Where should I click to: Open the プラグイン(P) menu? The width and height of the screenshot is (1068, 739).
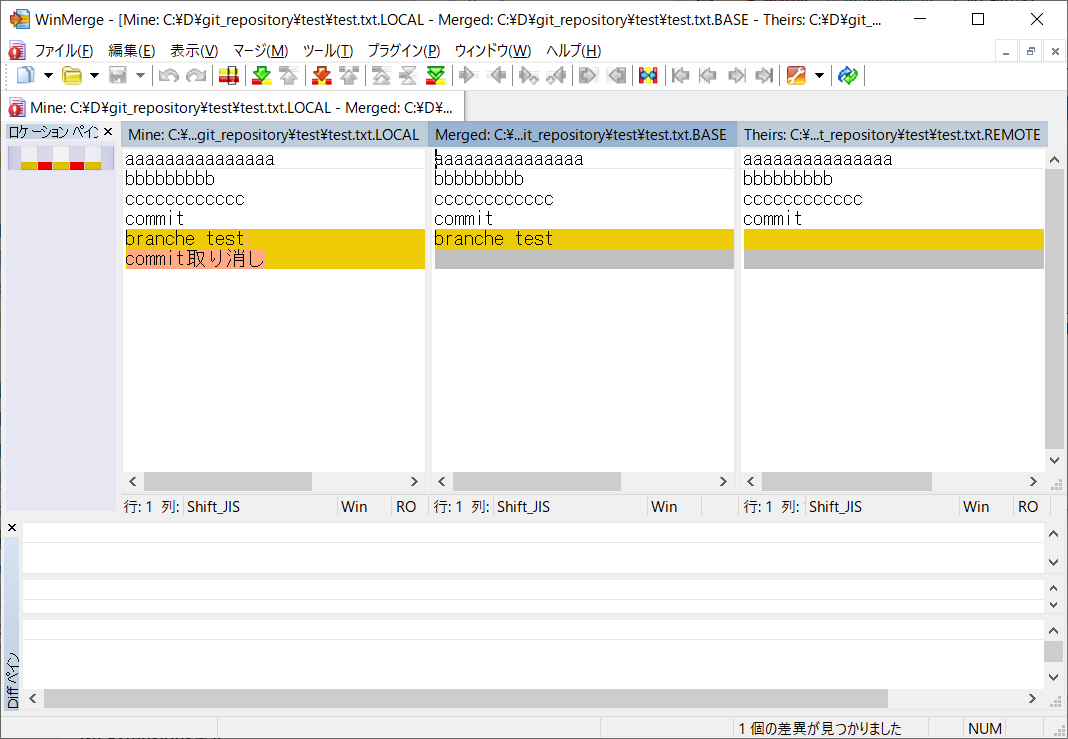click(403, 51)
